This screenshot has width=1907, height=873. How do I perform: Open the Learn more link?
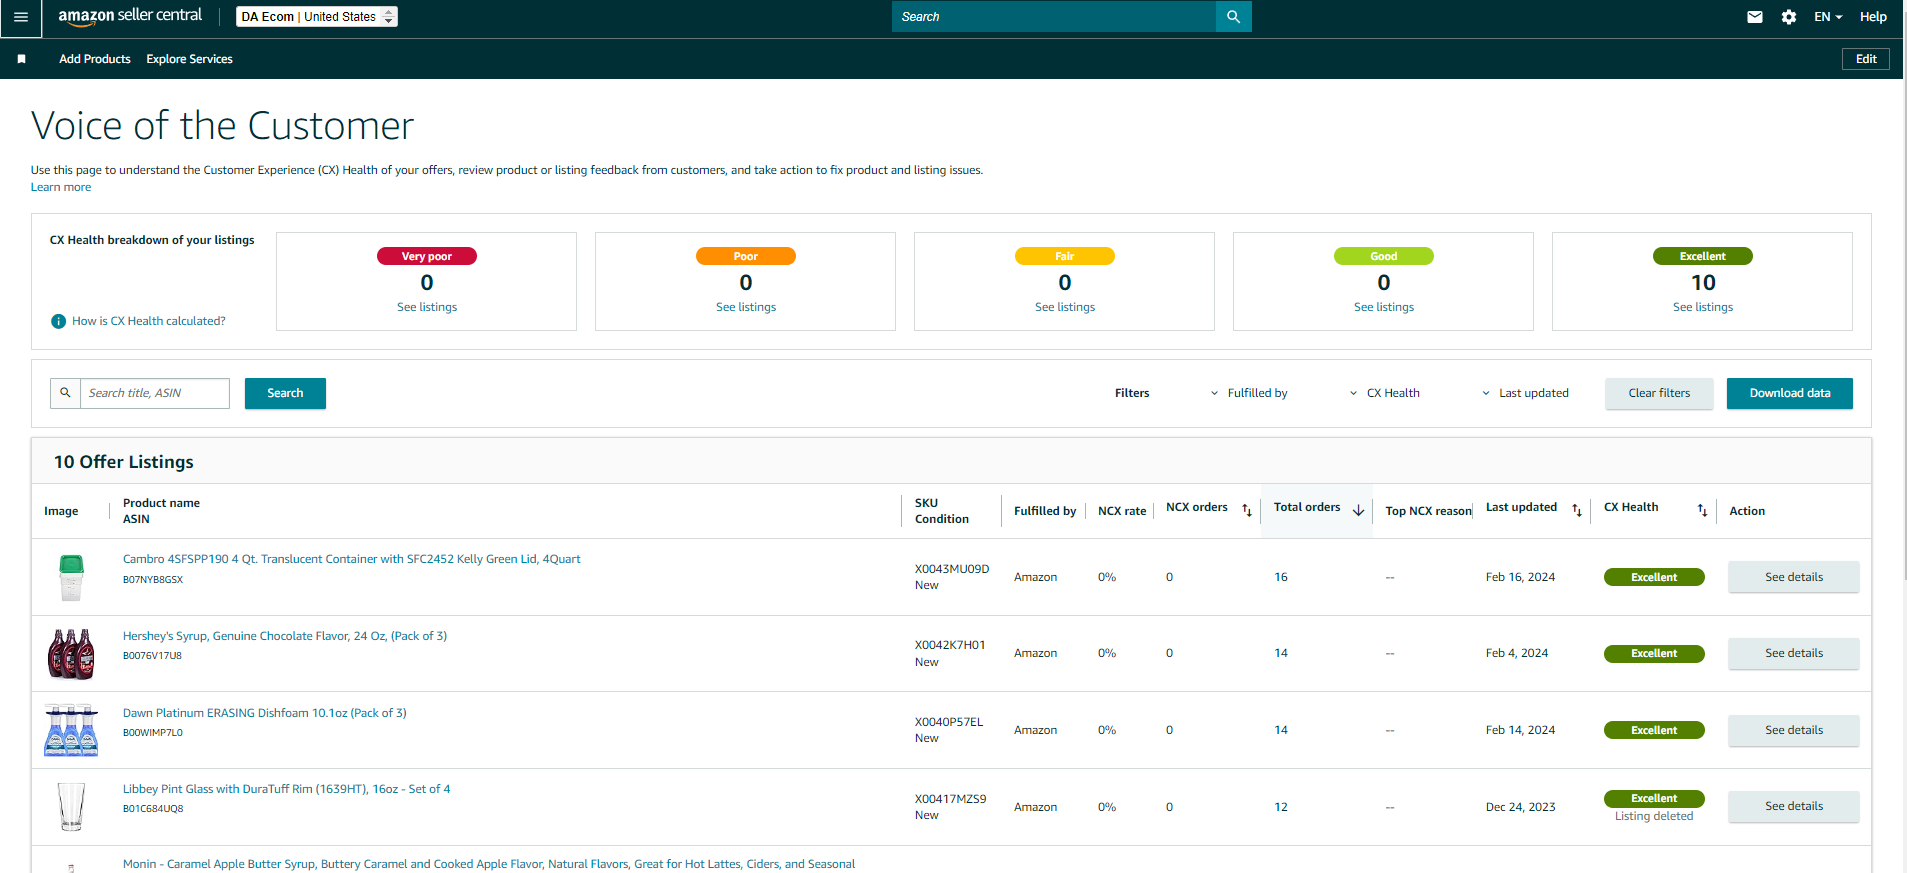61,187
